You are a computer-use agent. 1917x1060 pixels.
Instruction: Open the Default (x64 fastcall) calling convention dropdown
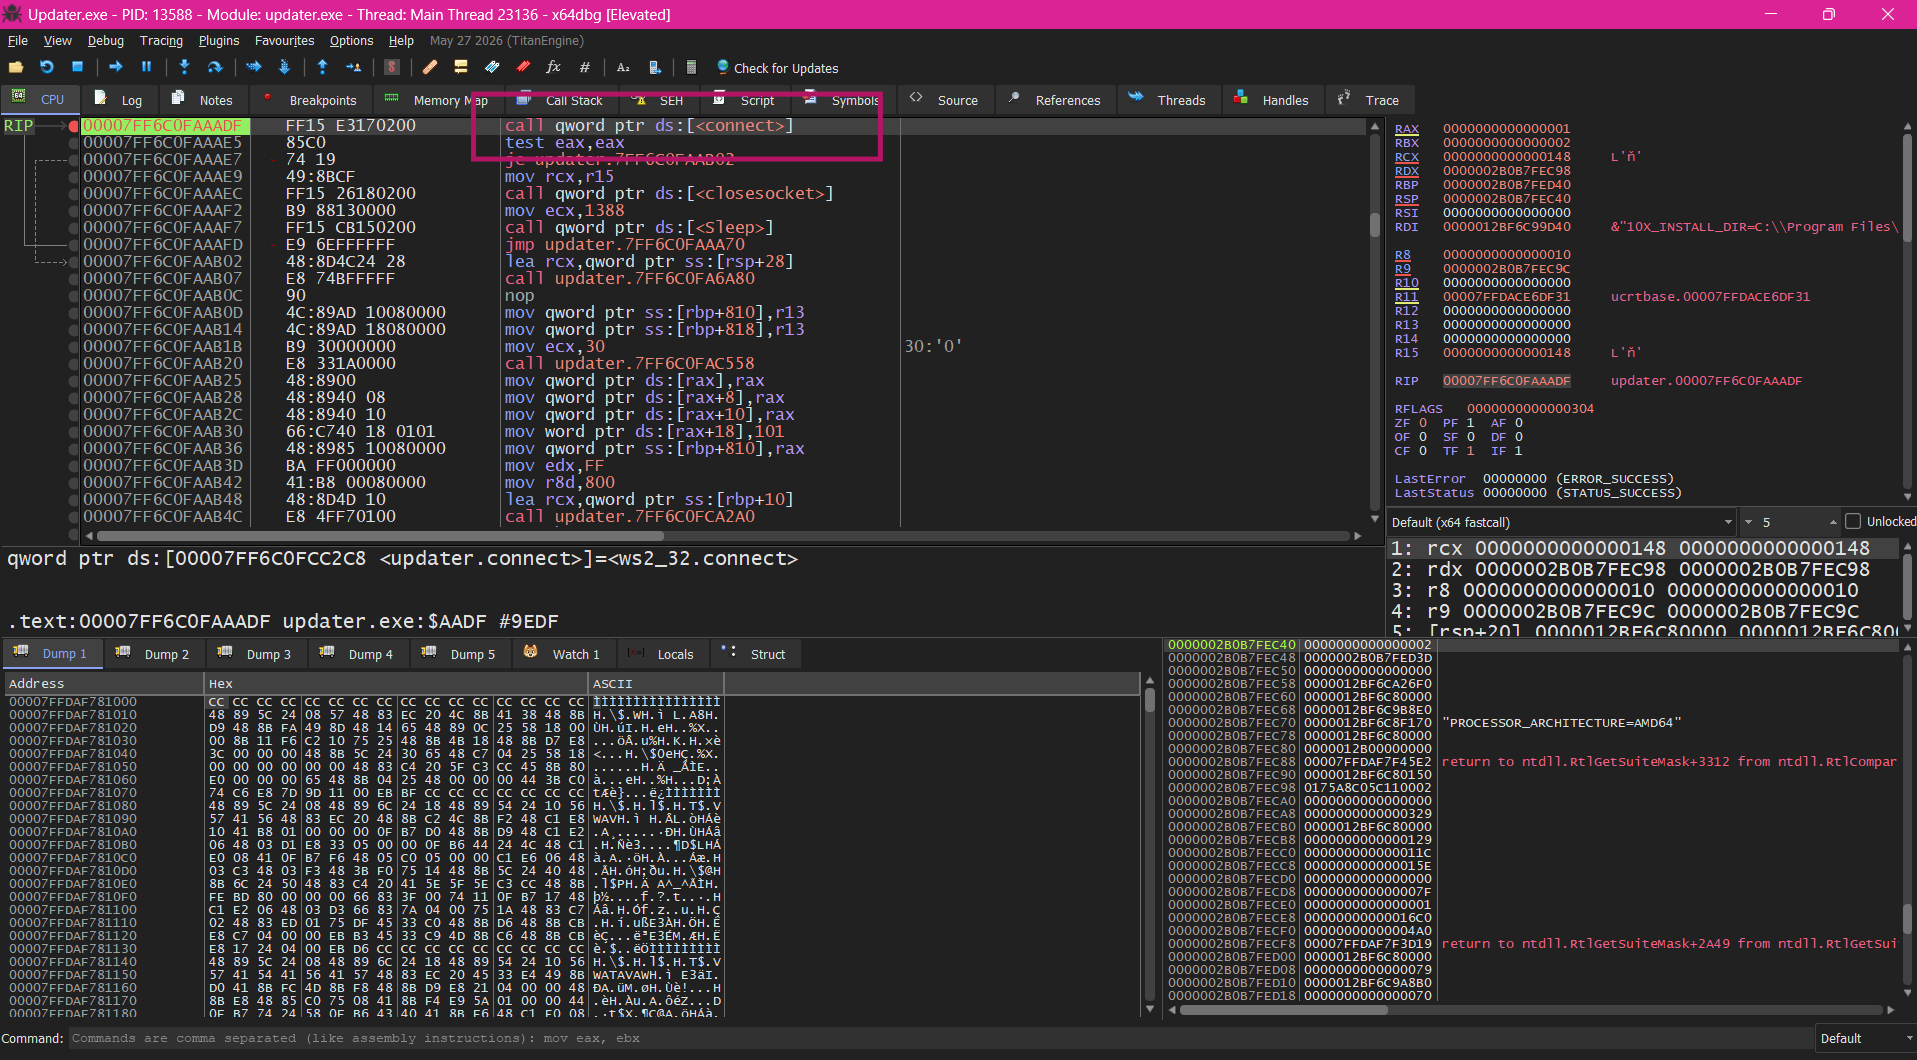tap(1562, 522)
